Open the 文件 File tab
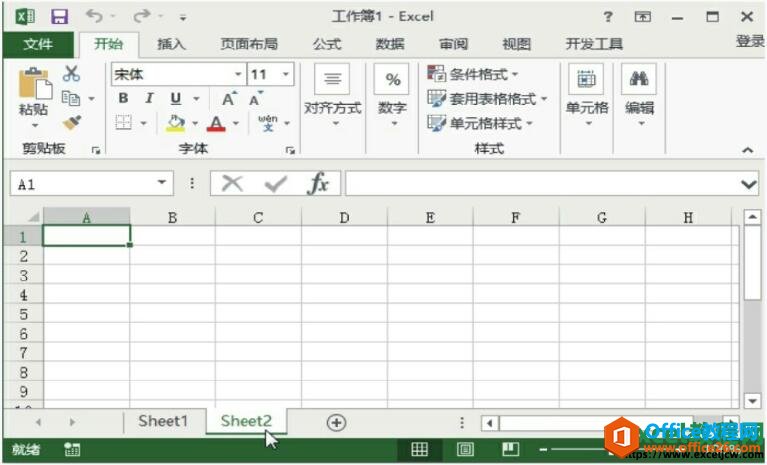 pyautogui.click(x=38, y=44)
